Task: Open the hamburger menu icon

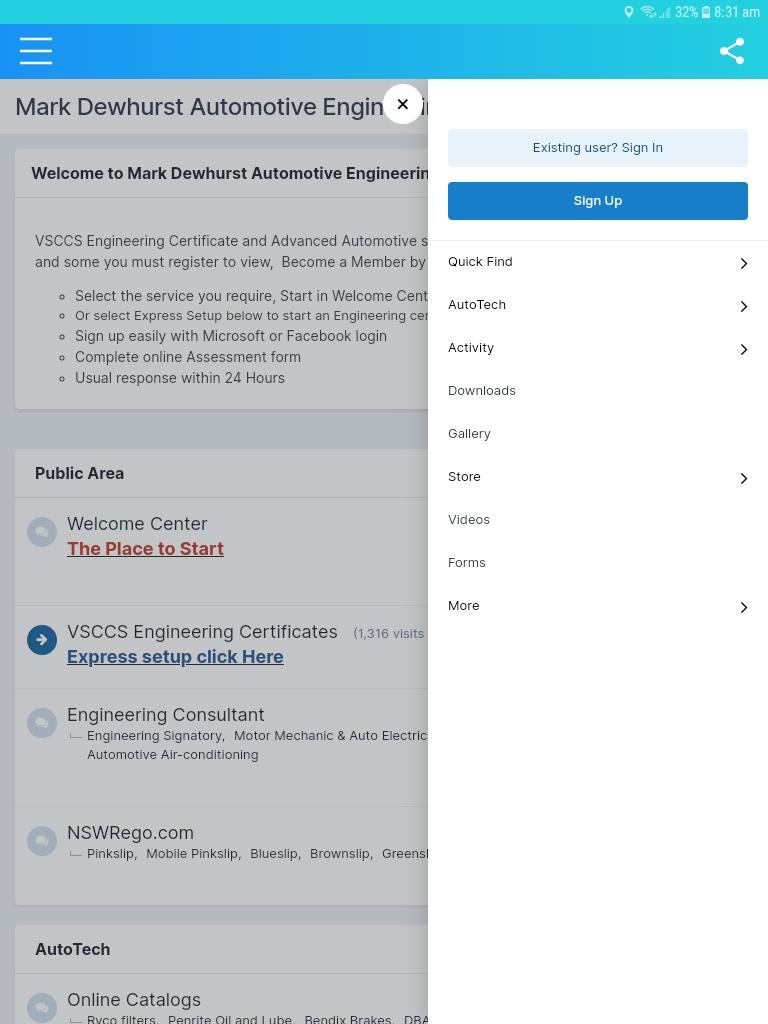Action: coord(36,51)
